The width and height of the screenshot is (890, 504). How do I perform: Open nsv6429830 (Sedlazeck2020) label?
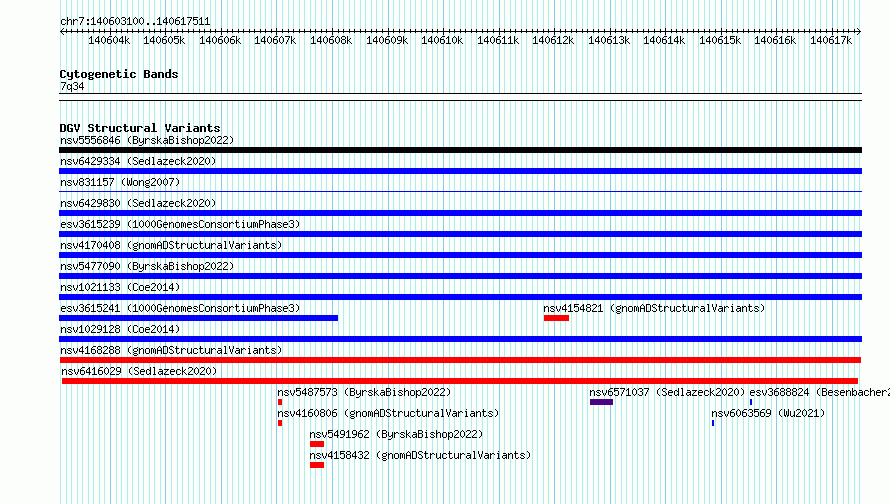tap(138, 203)
